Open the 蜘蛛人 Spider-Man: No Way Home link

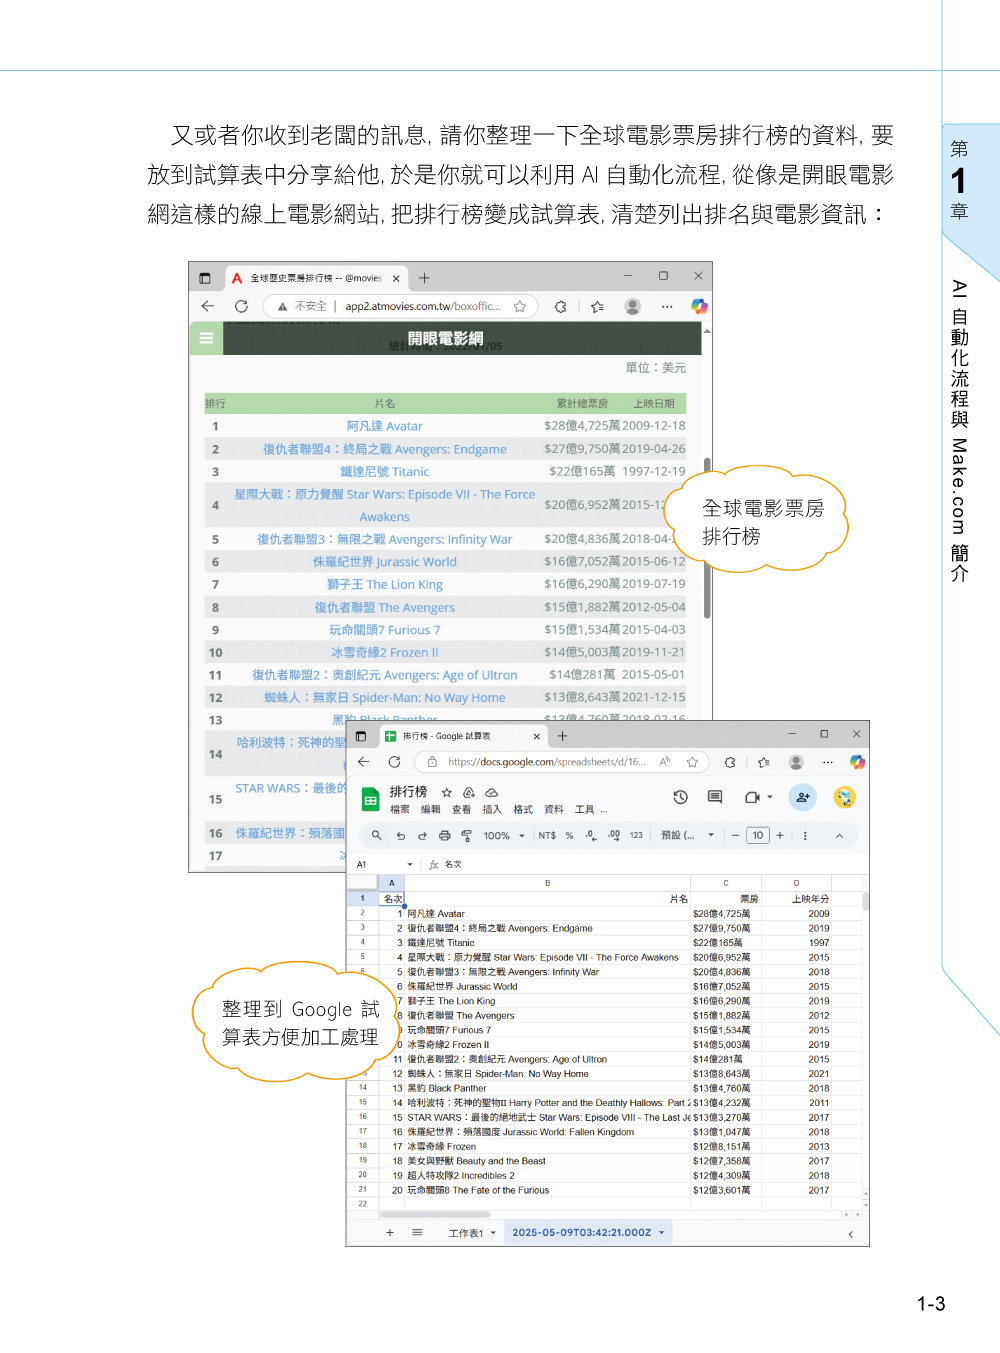click(x=385, y=697)
